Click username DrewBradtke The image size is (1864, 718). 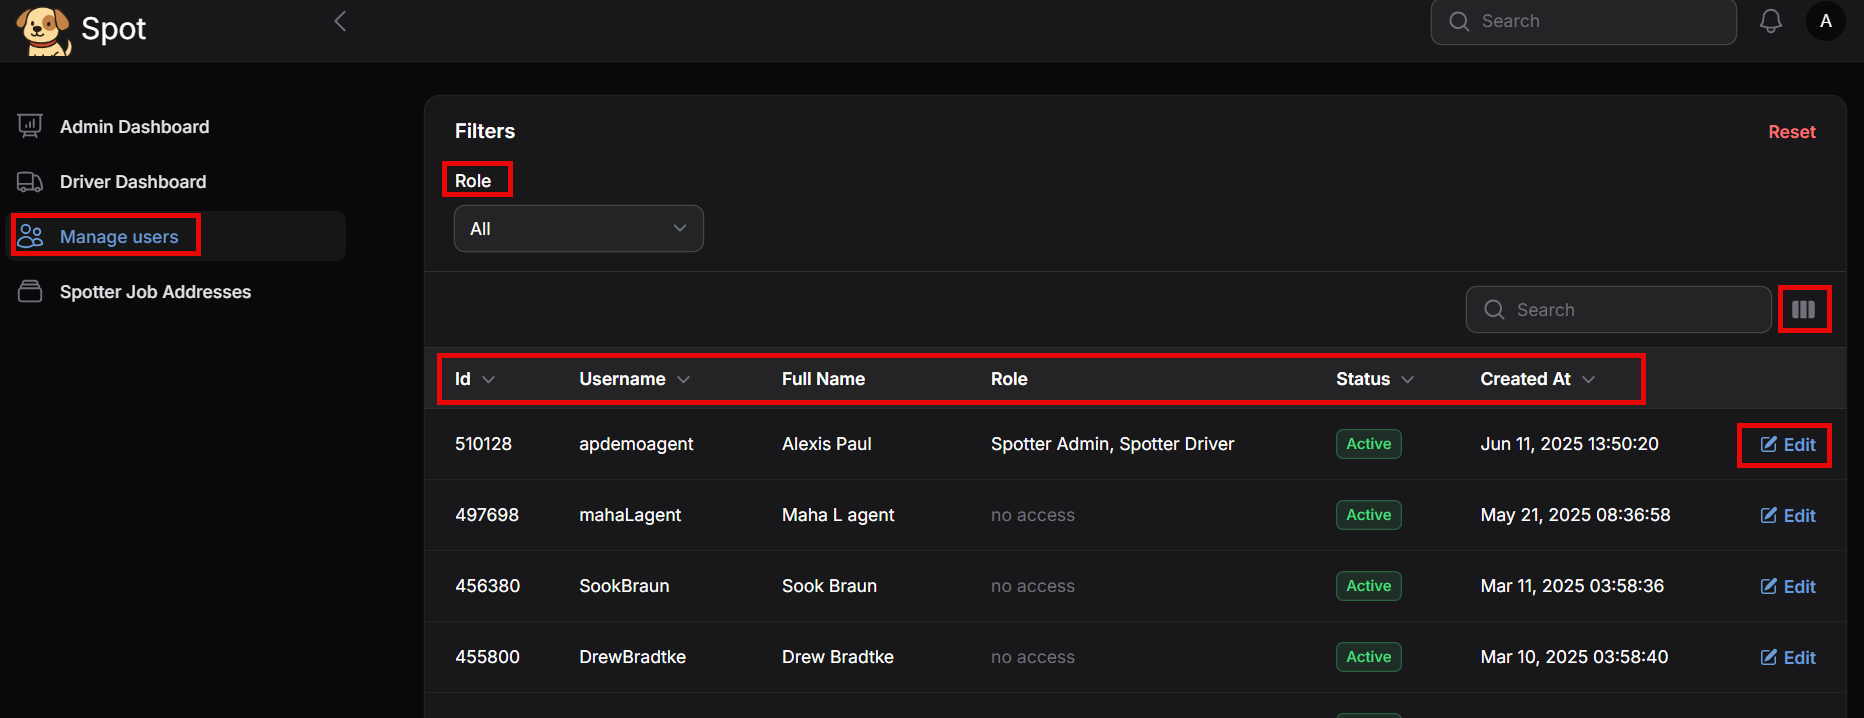pos(632,657)
